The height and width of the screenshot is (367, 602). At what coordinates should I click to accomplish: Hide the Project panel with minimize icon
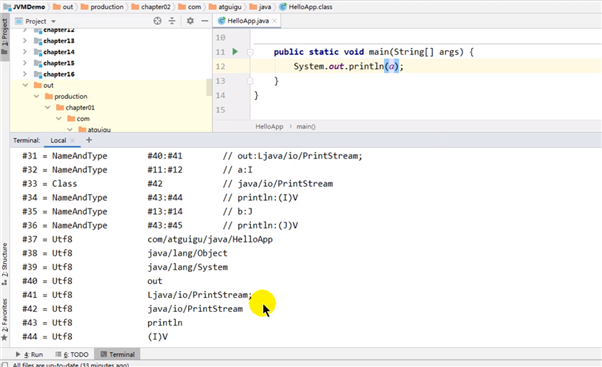(x=205, y=21)
